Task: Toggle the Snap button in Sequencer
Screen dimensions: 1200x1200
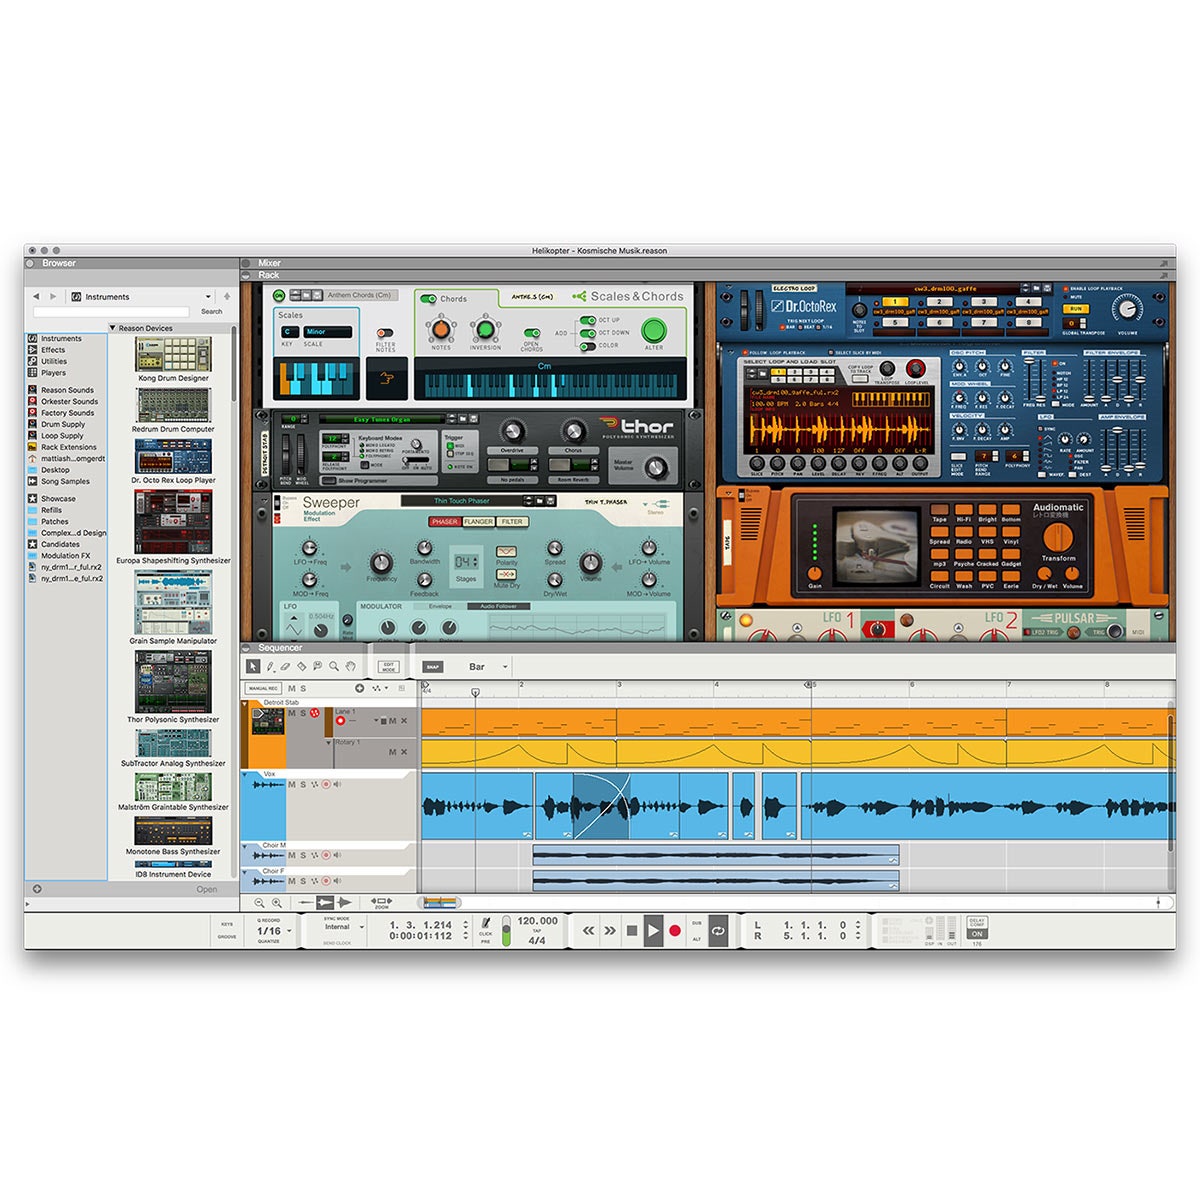Action: pos(432,667)
